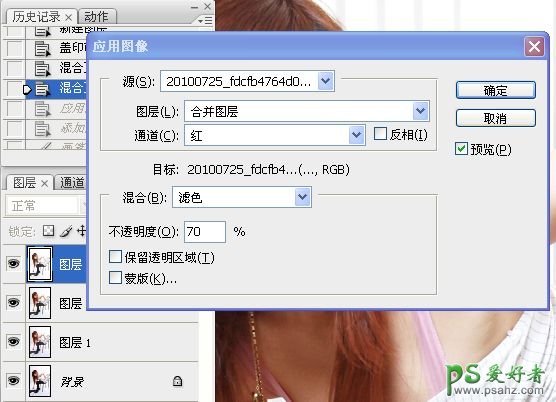
Task: Click the 确定 OK button
Action: coord(495,90)
